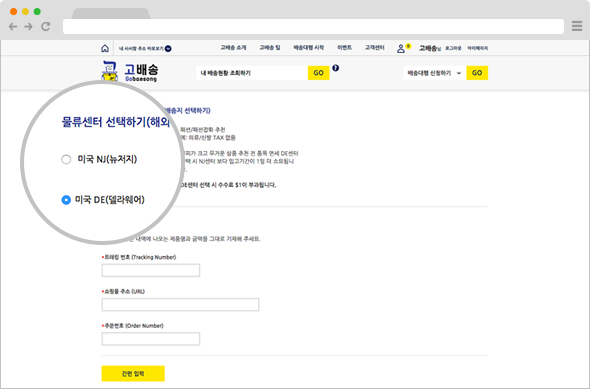The width and height of the screenshot is (590, 389).
Task: Click the browser forward arrow
Action: [x=28, y=26]
